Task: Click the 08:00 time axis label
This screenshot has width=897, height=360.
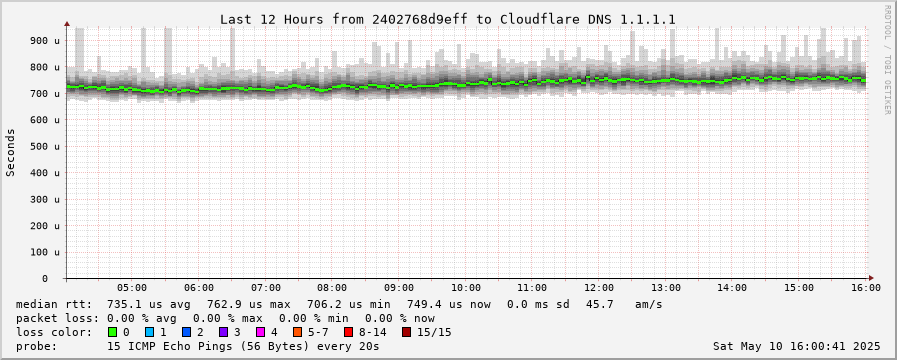Action: [332, 288]
